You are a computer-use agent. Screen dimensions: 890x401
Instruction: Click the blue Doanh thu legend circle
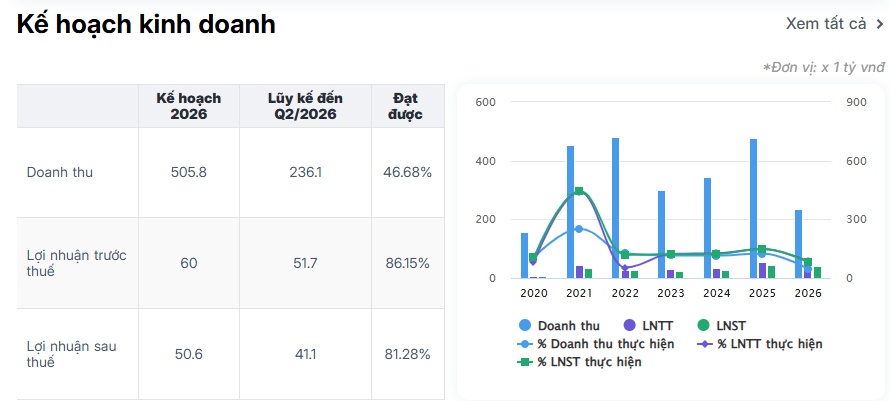[x=525, y=325]
